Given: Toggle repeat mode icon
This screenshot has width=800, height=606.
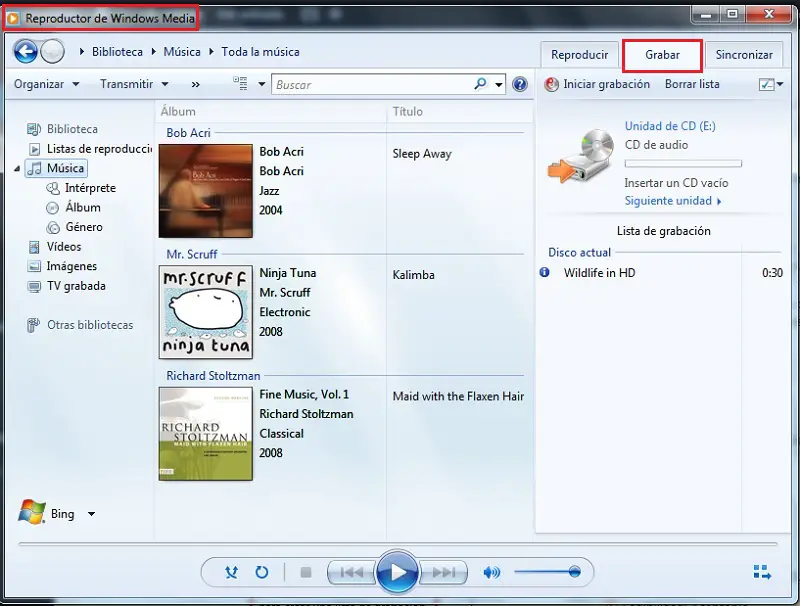Looking at the screenshot, I should point(262,573).
